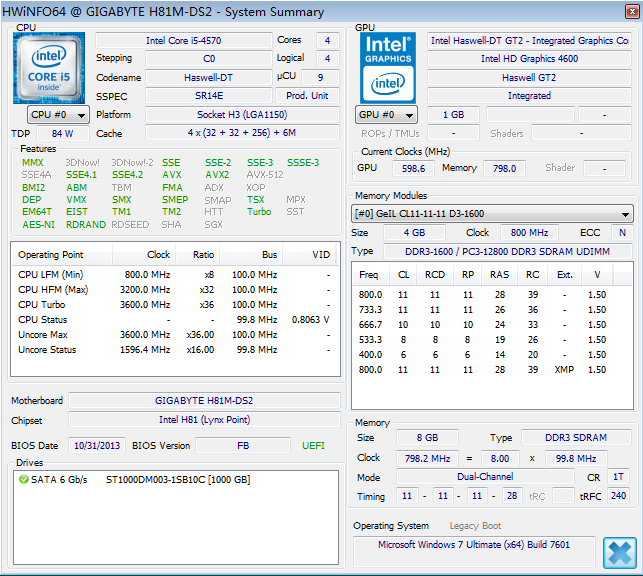Click the GIGABYTE H81M-DS2 motherboard field

[x=204, y=401]
